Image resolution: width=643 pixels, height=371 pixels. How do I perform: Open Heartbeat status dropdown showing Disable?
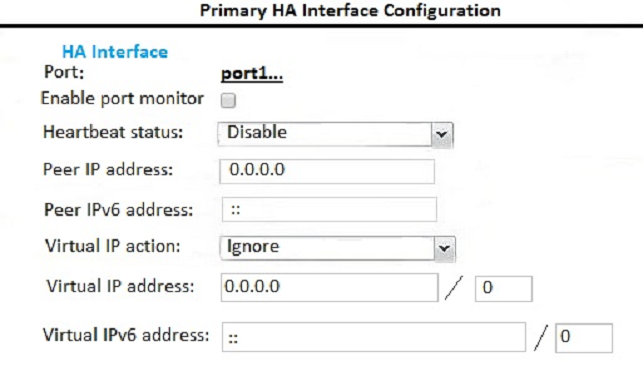335,134
